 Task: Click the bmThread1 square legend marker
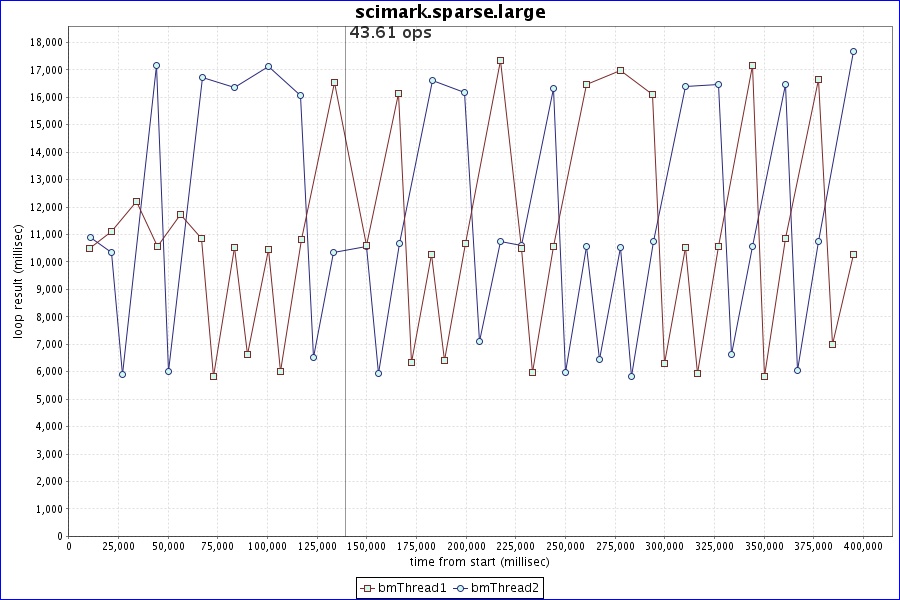(x=366, y=588)
